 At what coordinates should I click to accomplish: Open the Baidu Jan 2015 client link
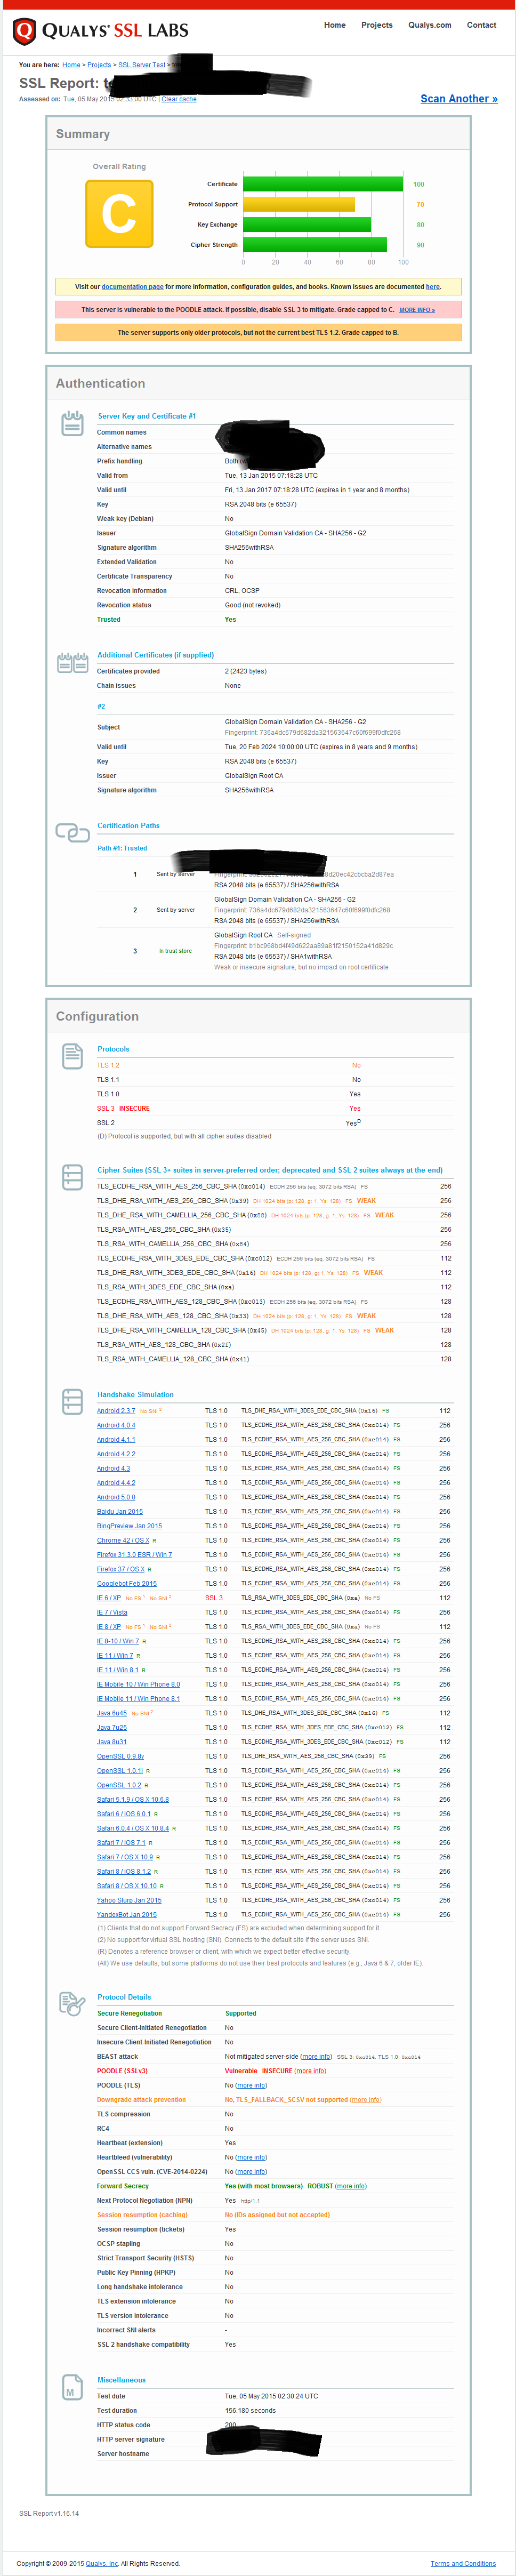(x=120, y=1512)
